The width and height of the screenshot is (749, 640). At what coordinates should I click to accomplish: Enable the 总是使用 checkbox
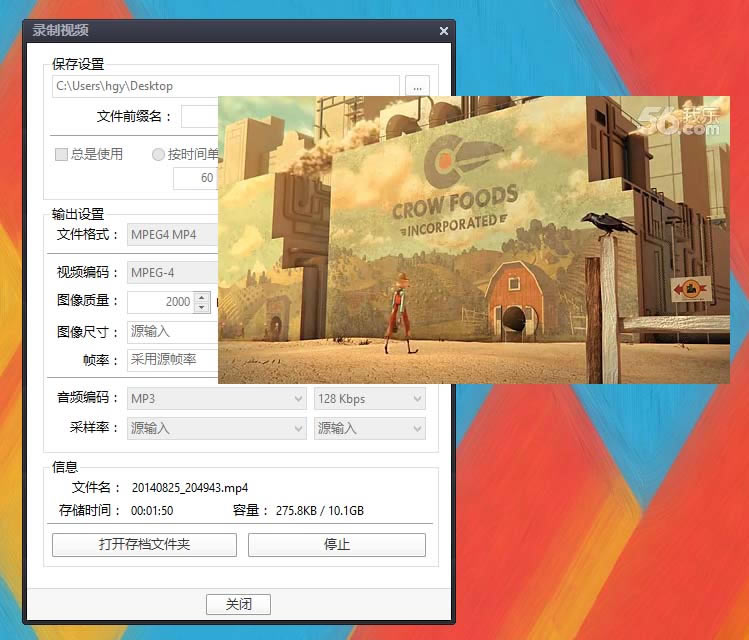61,154
